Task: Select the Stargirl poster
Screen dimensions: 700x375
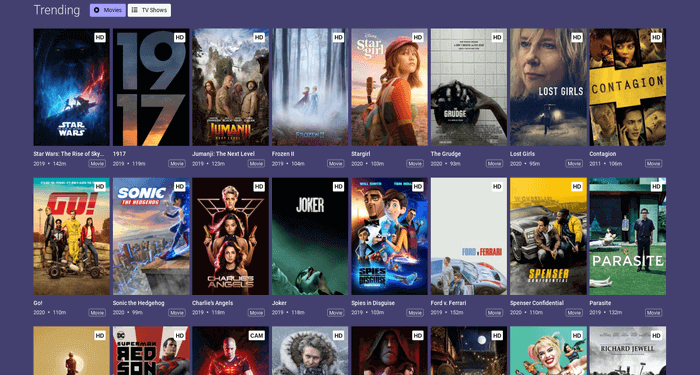Action: (389, 87)
